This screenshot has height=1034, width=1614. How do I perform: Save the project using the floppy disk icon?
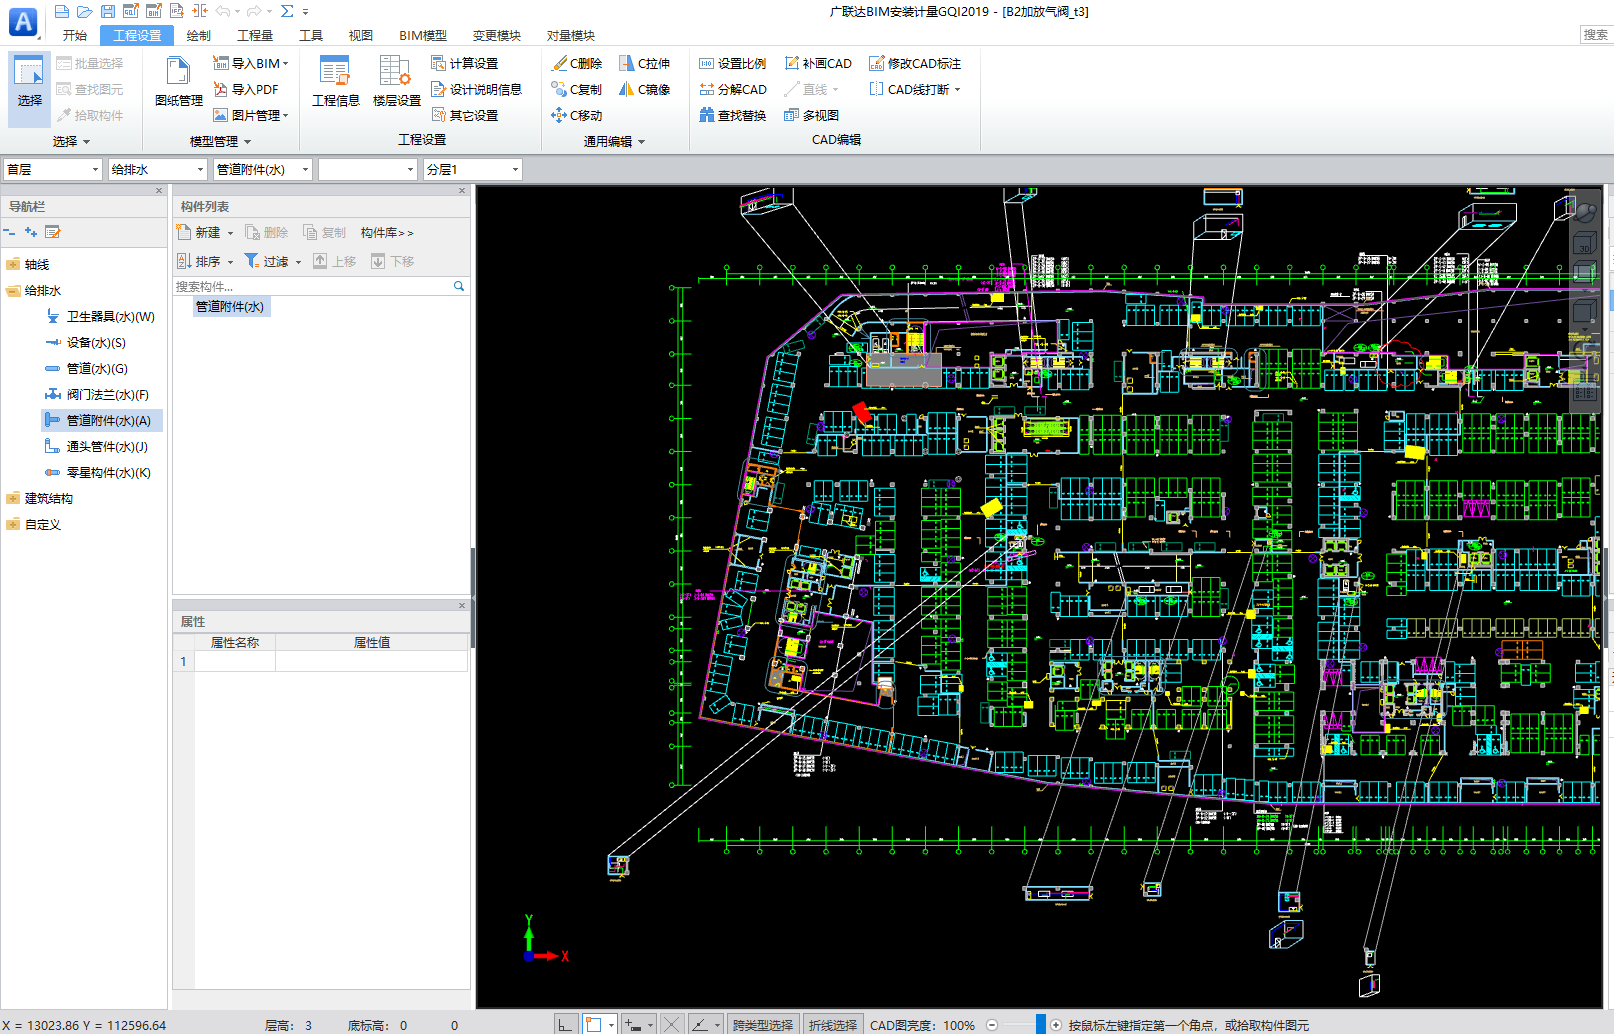tap(108, 11)
